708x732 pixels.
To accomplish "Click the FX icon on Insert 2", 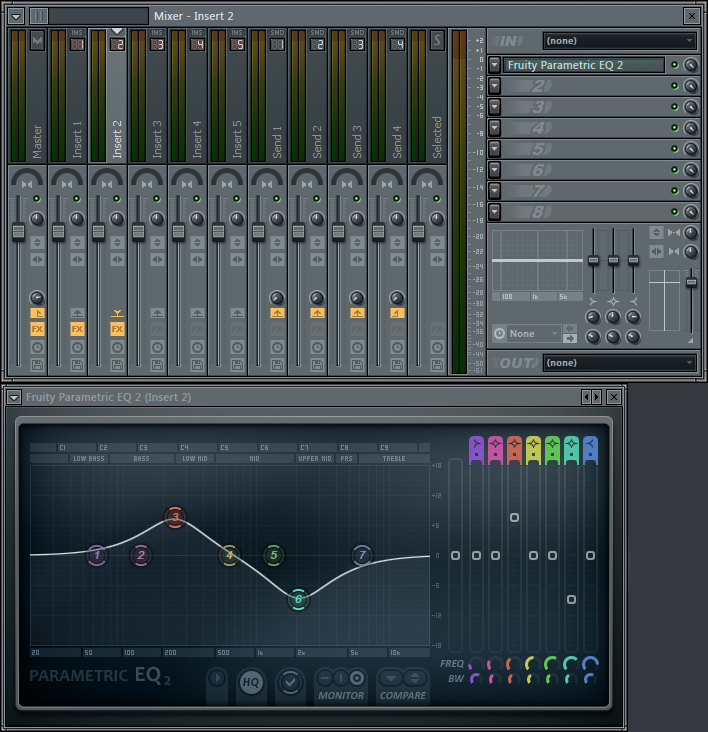I will pyautogui.click(x=117, y=329).
